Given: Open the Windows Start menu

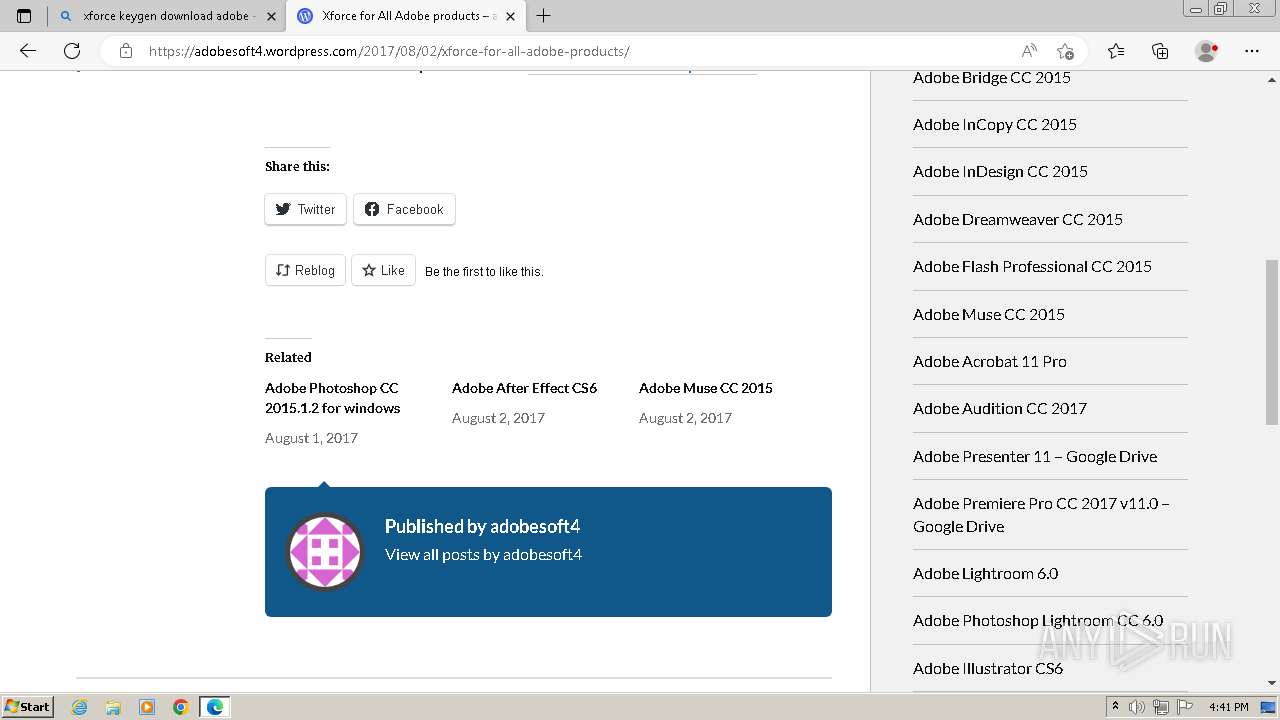Looking at the screenshot, I should 27,706.
